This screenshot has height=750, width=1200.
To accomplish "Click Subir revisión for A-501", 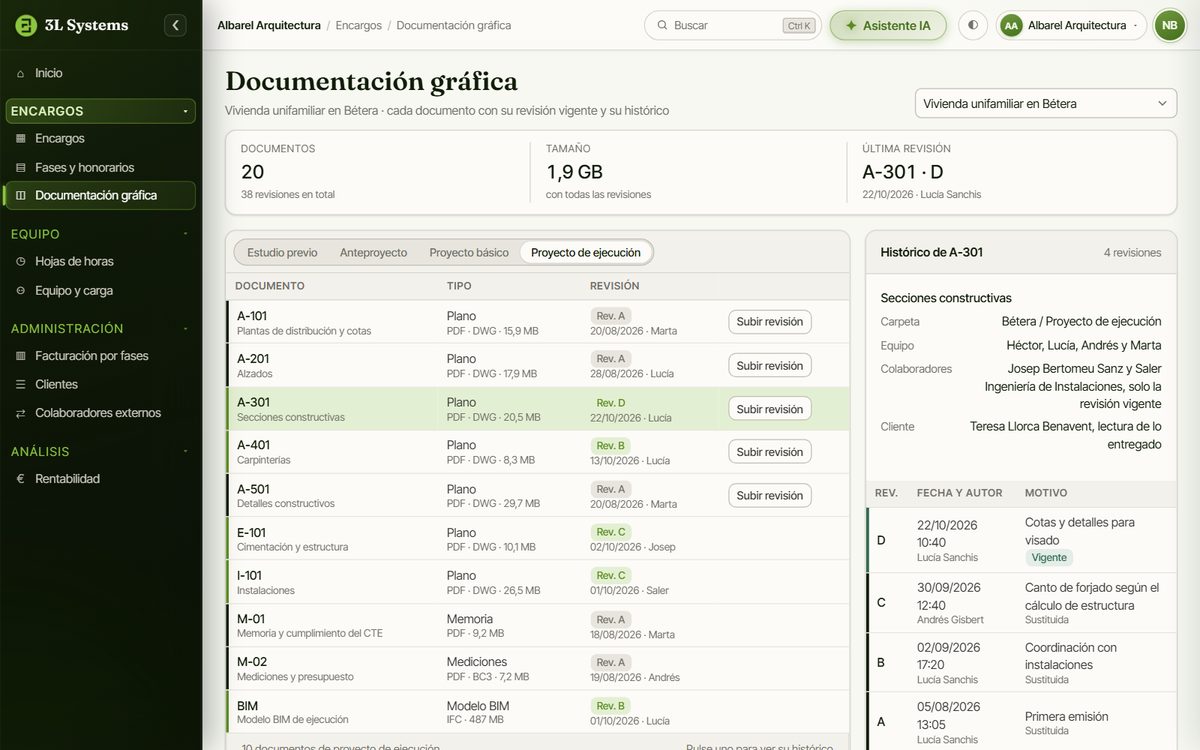I will [x=769, y=495].
